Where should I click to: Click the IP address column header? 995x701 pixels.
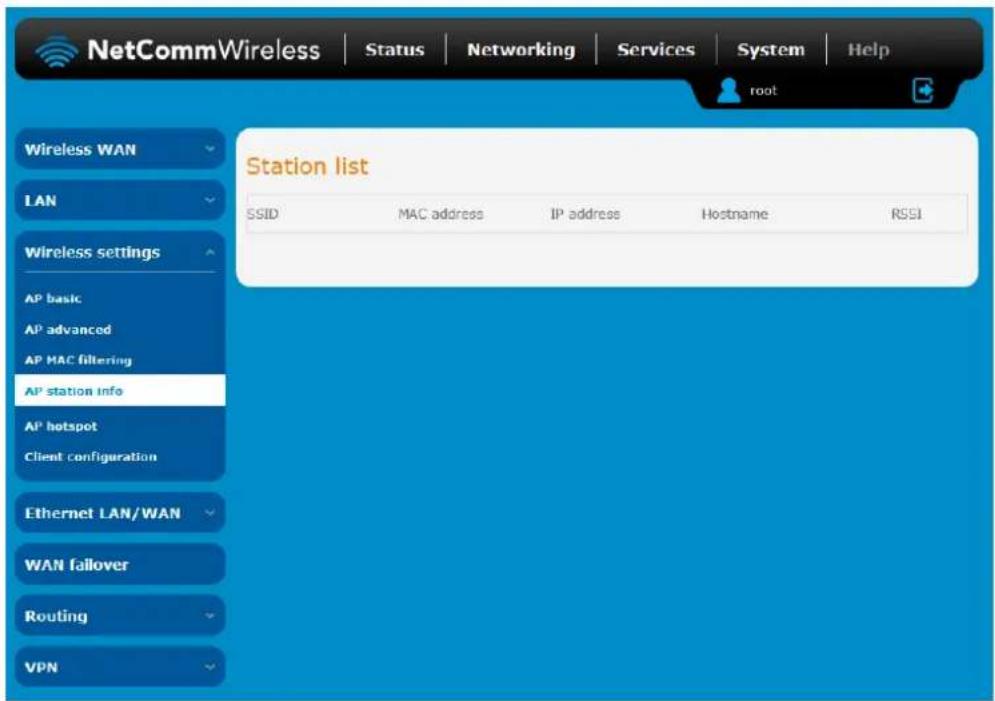pyautogui.click(x=585, y=214)
